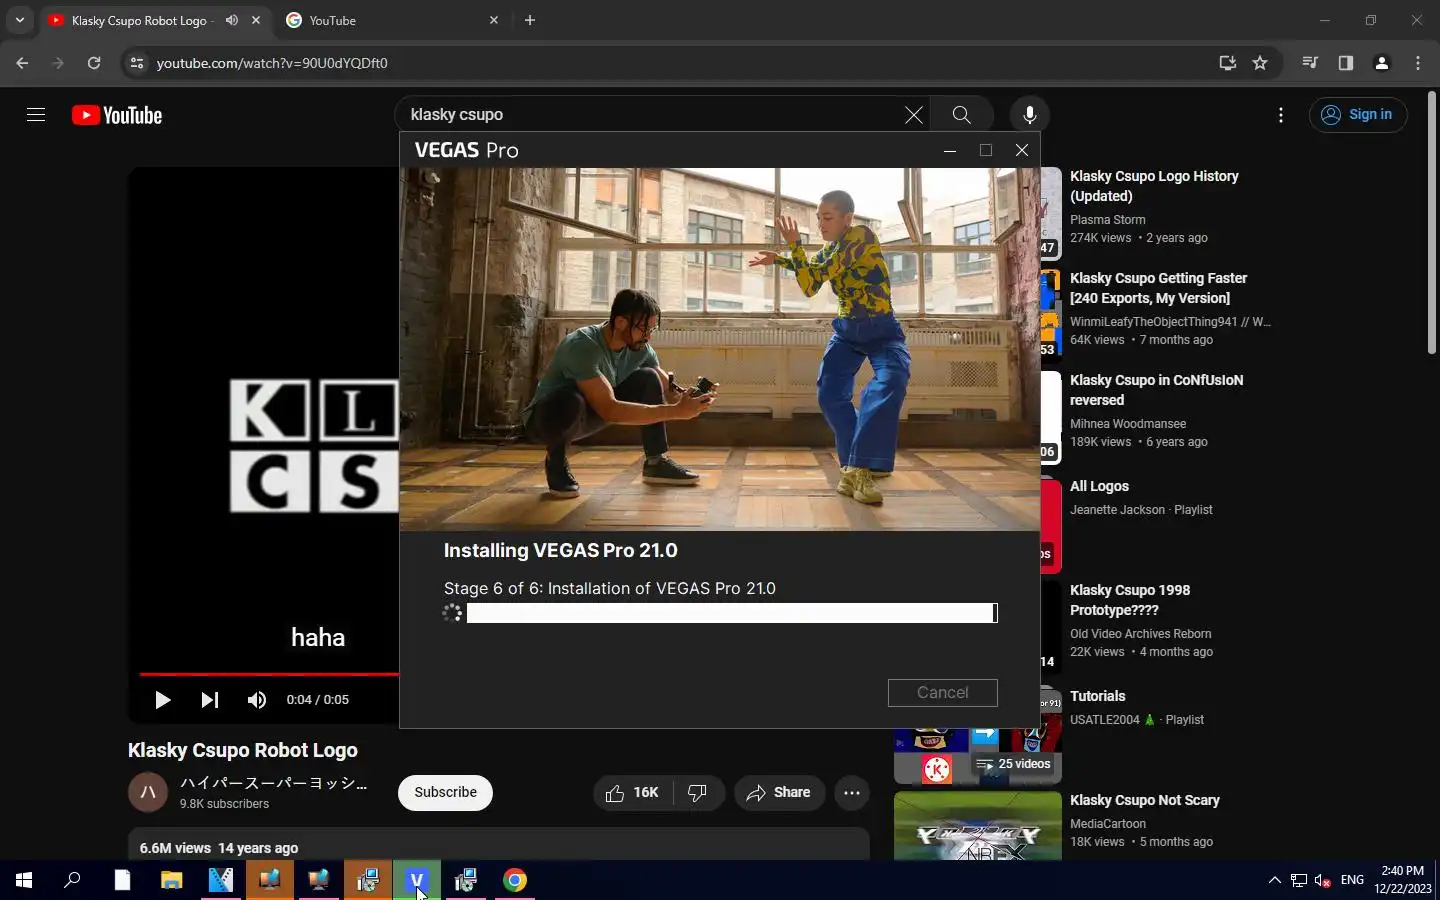
Task: Click the 6.6M views description box
Action: tap(498, 845)
